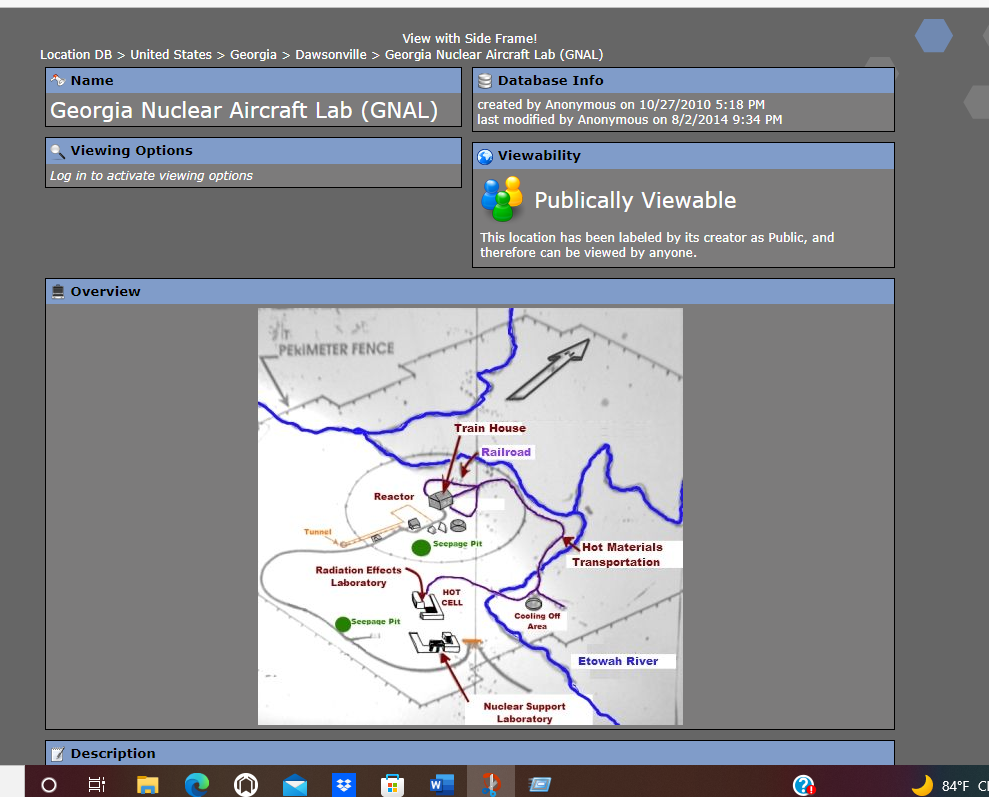The width and height of the screenshot is (989, 797).
Task: Click the 'Publically Viewable' heading text
Action: 635,201
